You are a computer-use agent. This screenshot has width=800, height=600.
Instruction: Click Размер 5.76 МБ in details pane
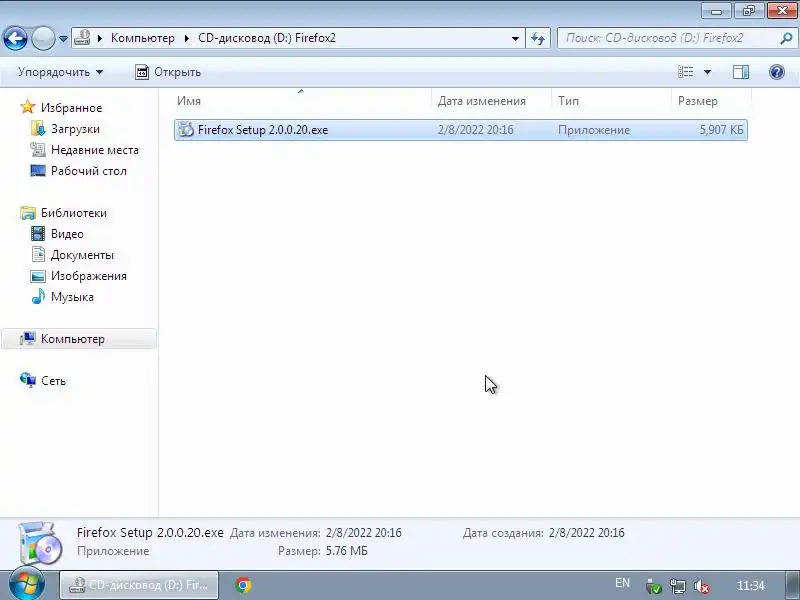pos(346,551)
